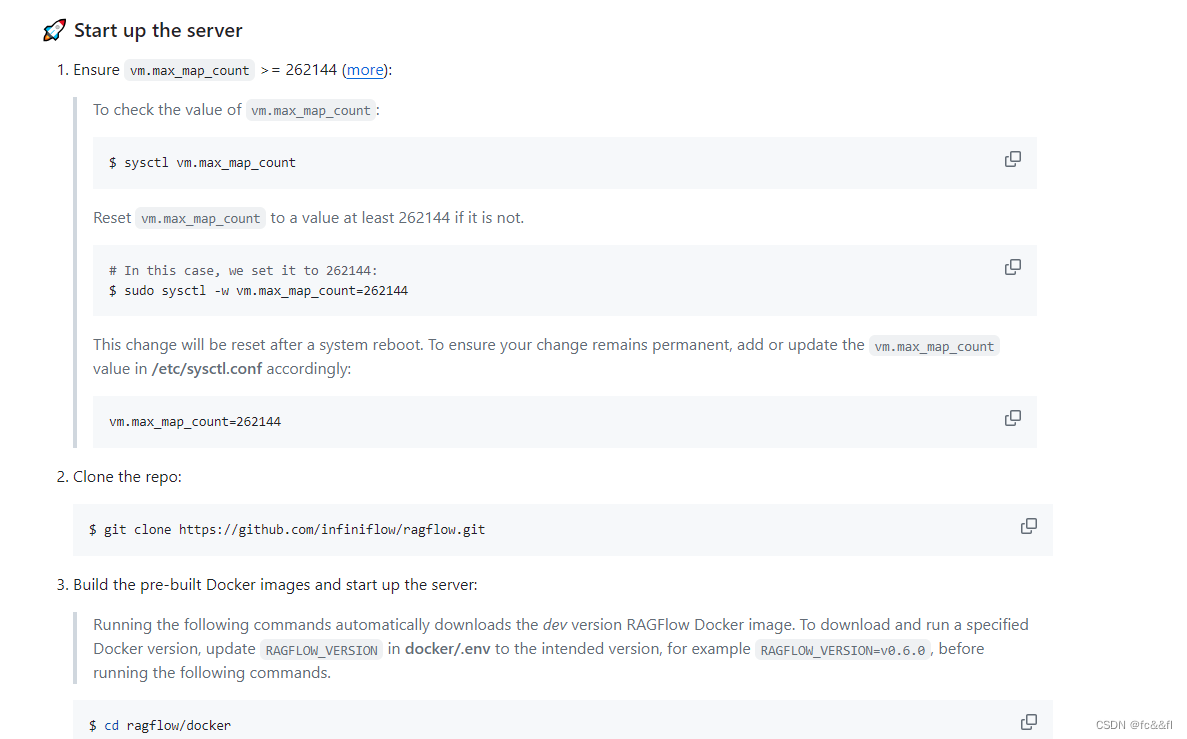1187x739 pixels.
Task: Copy the cd ragflow/docker command
Action: coord(1028,721)
